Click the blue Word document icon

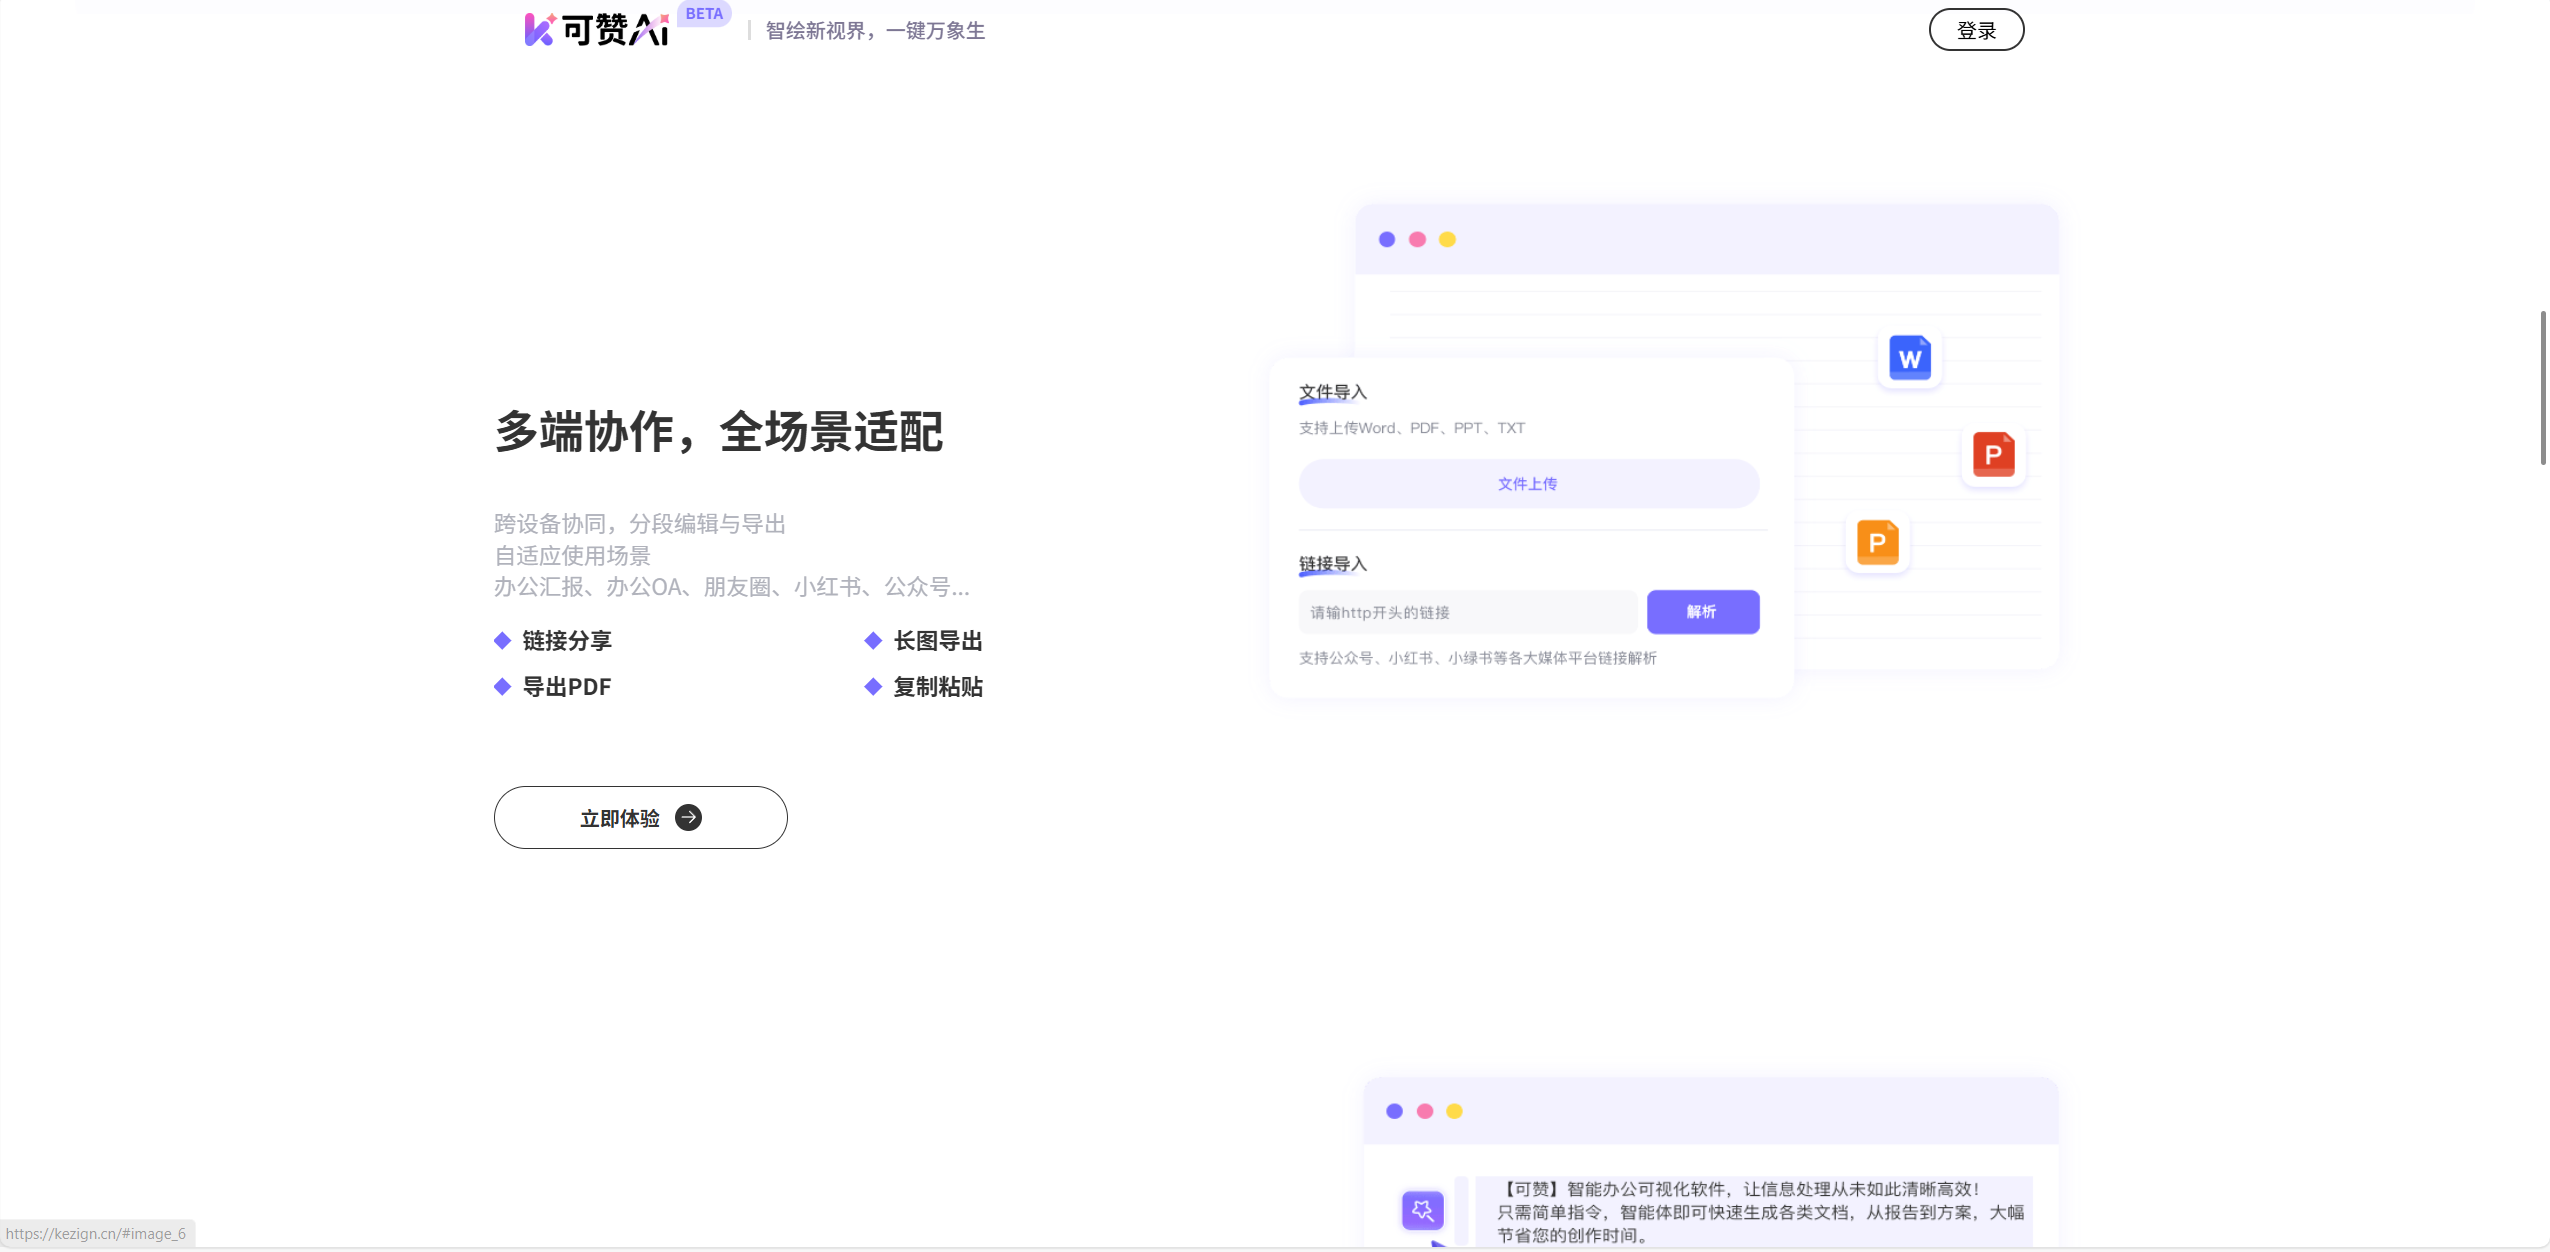[x=1909, y=358]
